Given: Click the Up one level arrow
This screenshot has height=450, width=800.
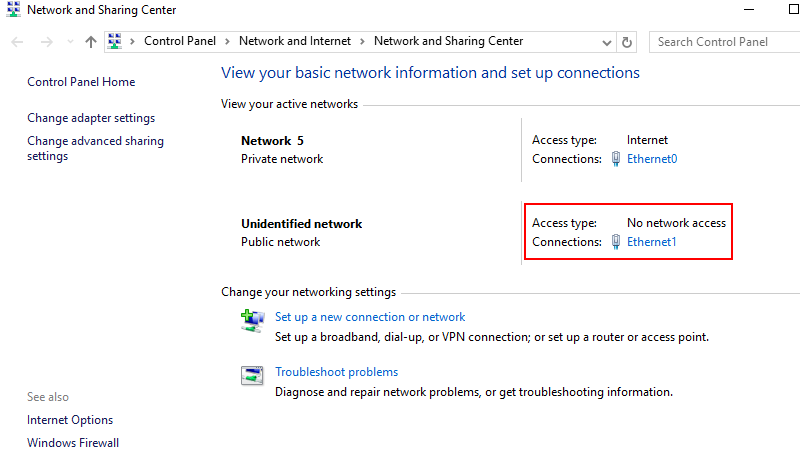Looking at the screenshot, I should (x=91, y=42).
